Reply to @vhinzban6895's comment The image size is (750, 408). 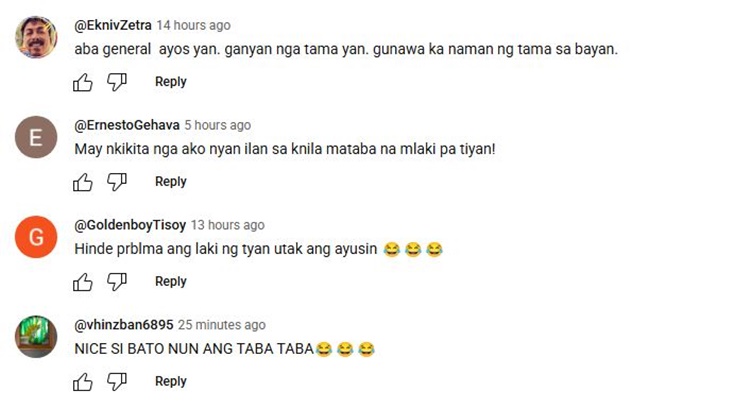(x=171, y=382)
